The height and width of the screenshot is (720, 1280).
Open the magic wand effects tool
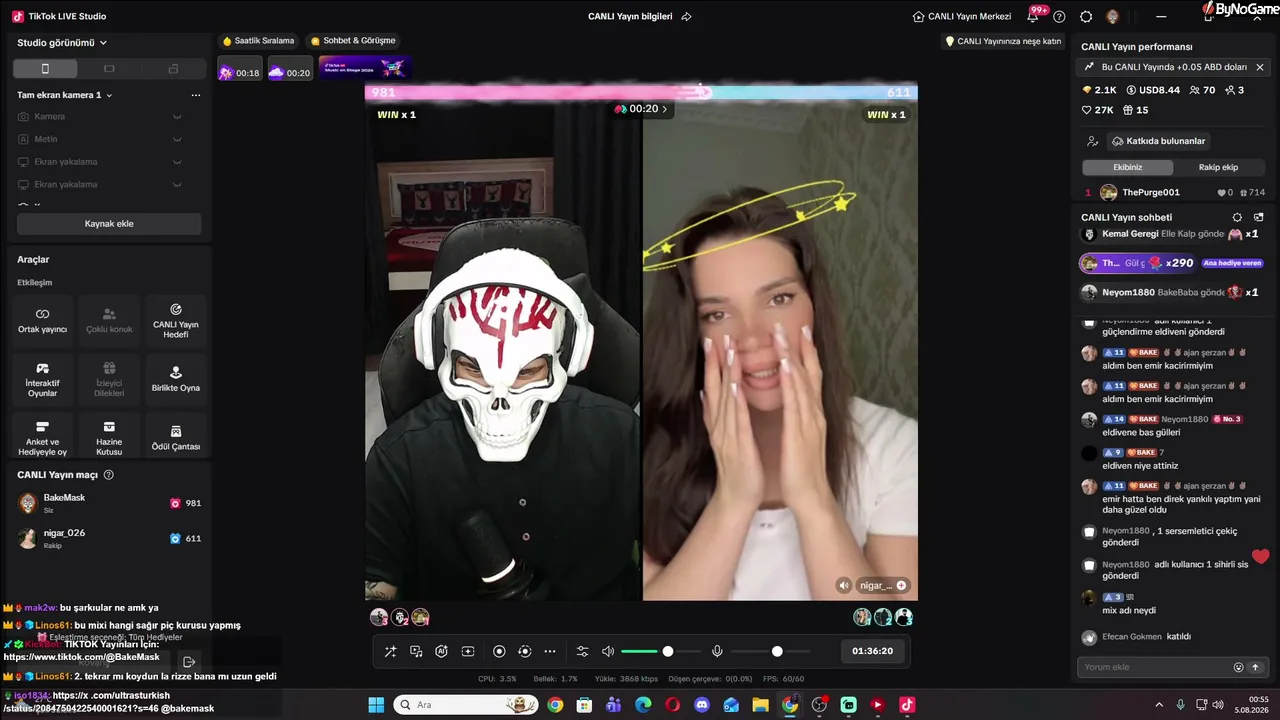pyautogui.click(x=391, y=651)
